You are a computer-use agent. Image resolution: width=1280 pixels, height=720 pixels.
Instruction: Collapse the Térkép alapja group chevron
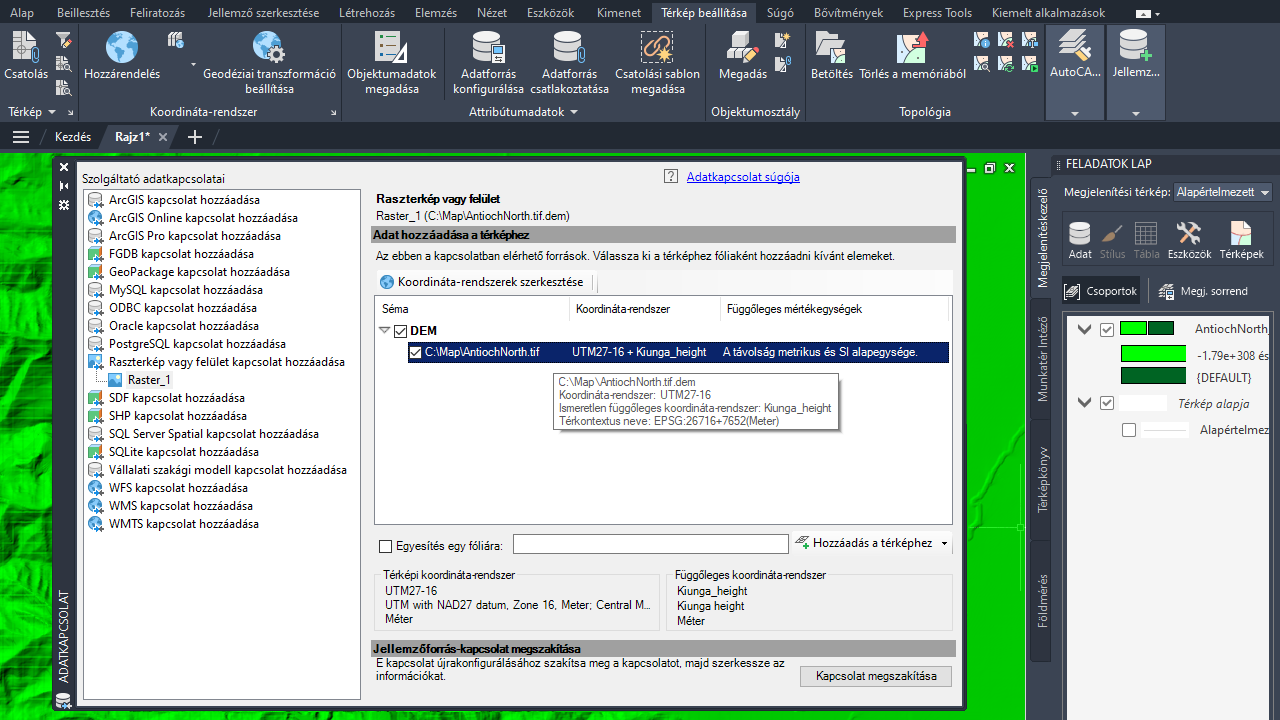click(x=1085, y=403)
